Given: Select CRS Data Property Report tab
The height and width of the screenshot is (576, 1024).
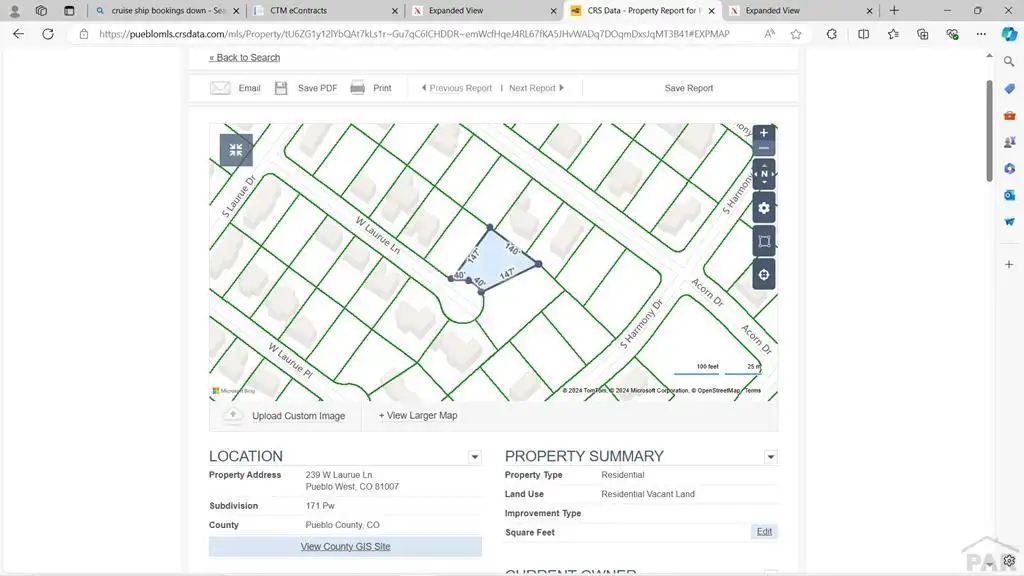Looking at the screenshot, I should (x=643, y=10).
